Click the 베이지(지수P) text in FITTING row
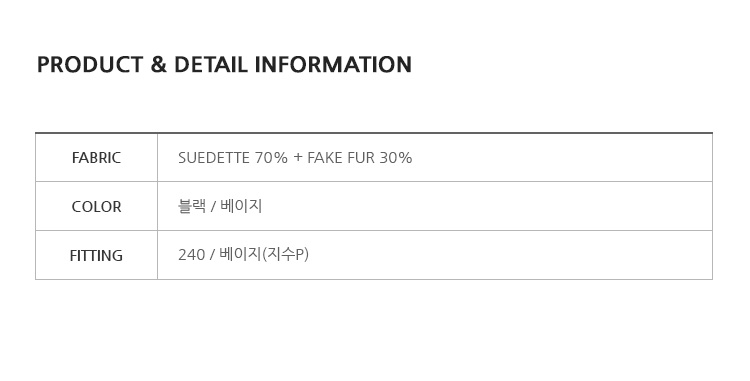750x381 pixels. [264, 254]
